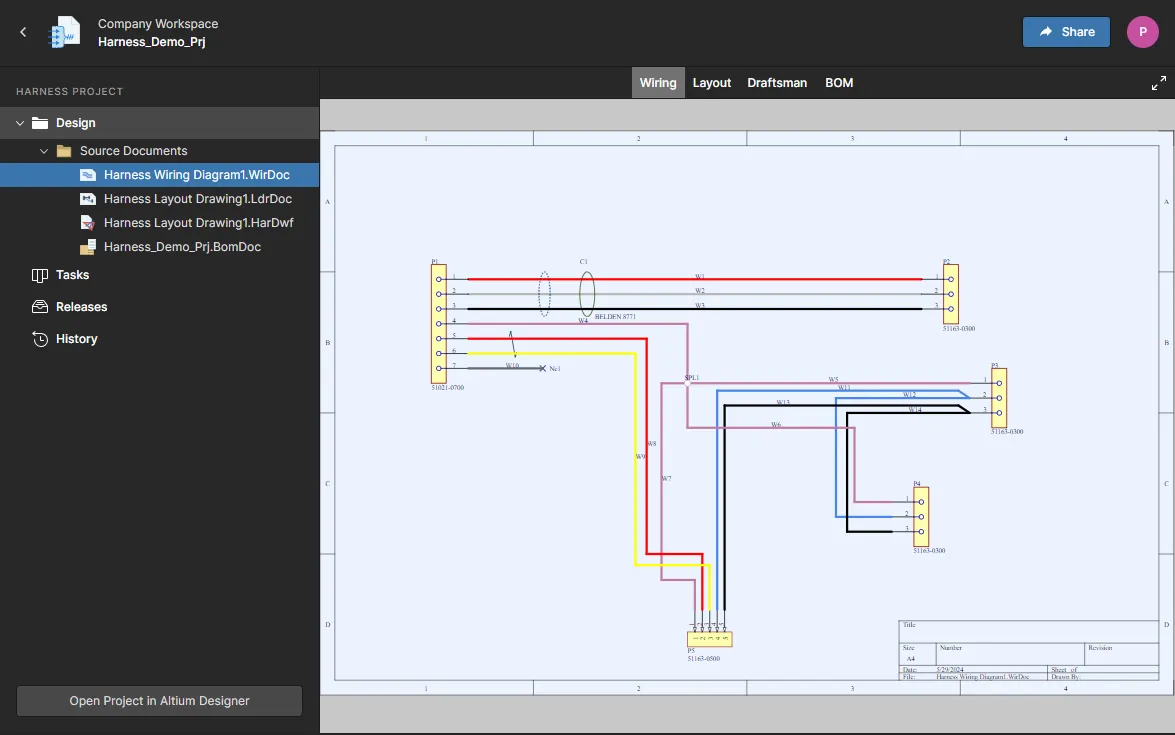Select Harness Wiring Diagram1.WirDoc in tree

(x=196, y=175)
